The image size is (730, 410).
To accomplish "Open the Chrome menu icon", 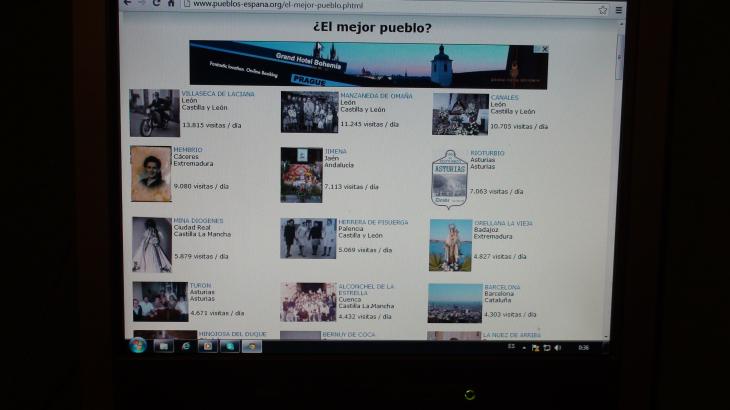I will point(618,9).
